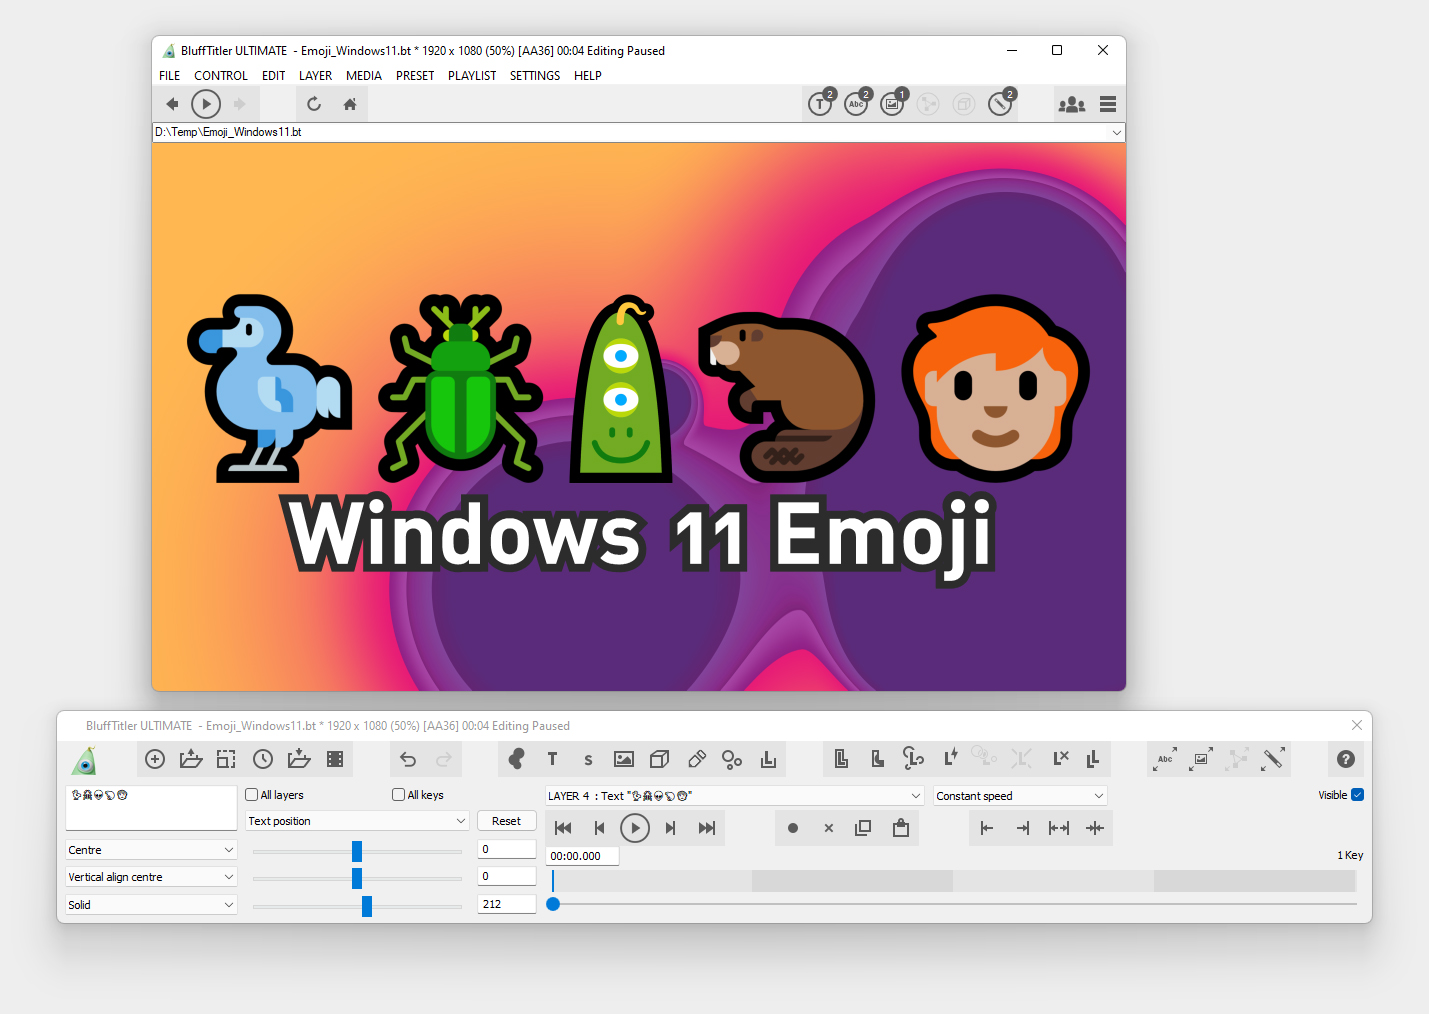
Task: Click the brush effects icon with badge 2
Action: pyautogui.click(x=1001, y=103)
